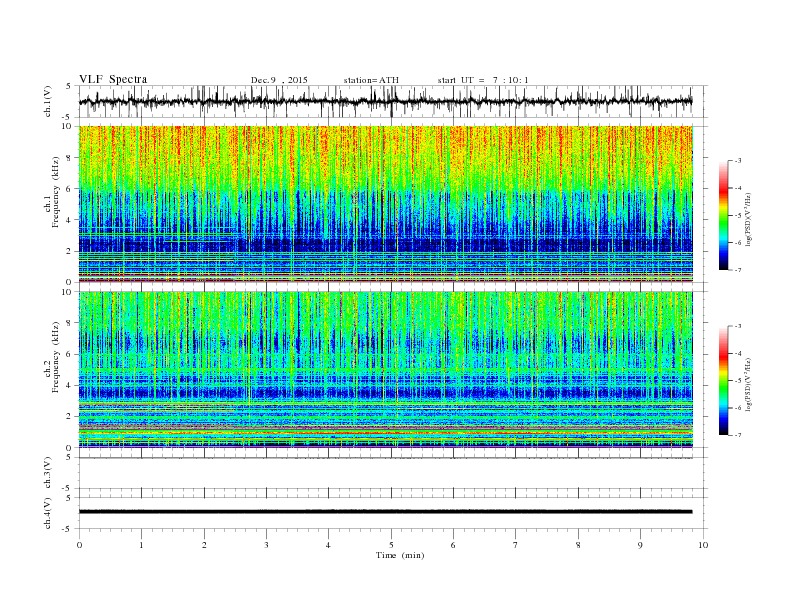
Task: Click the upper colorbar "log(PSD)(V²/Hz)" label
Action: point(748,219)
